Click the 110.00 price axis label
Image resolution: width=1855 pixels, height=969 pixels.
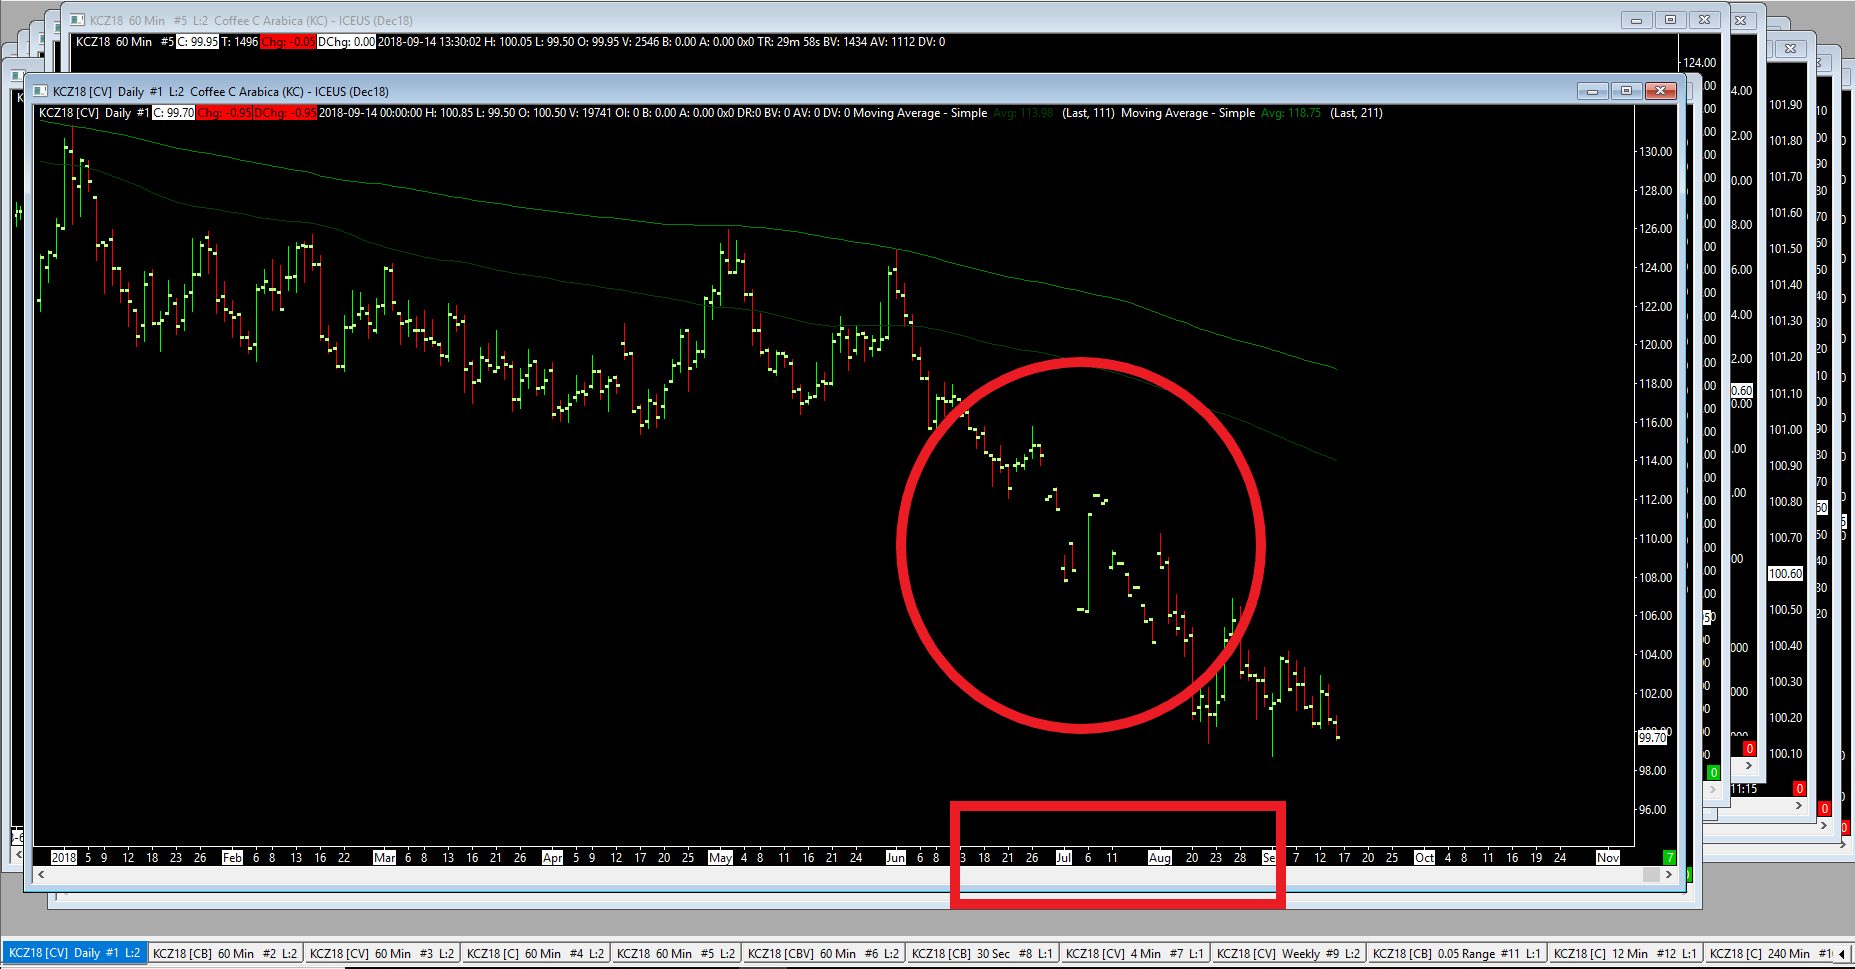1655,539
